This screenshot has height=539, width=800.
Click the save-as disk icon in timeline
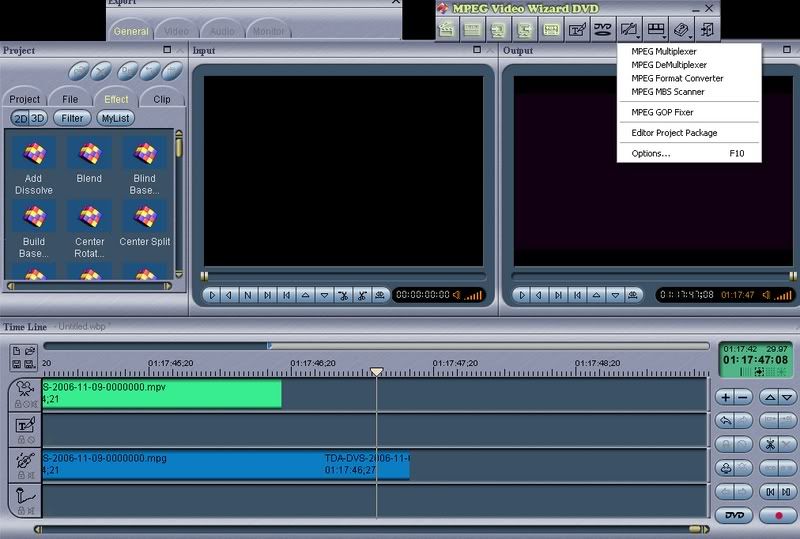tap(30, 364)
